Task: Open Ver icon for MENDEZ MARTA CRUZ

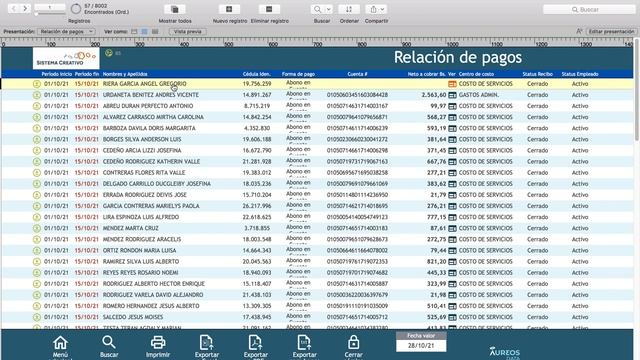Action: click(452, 229)
